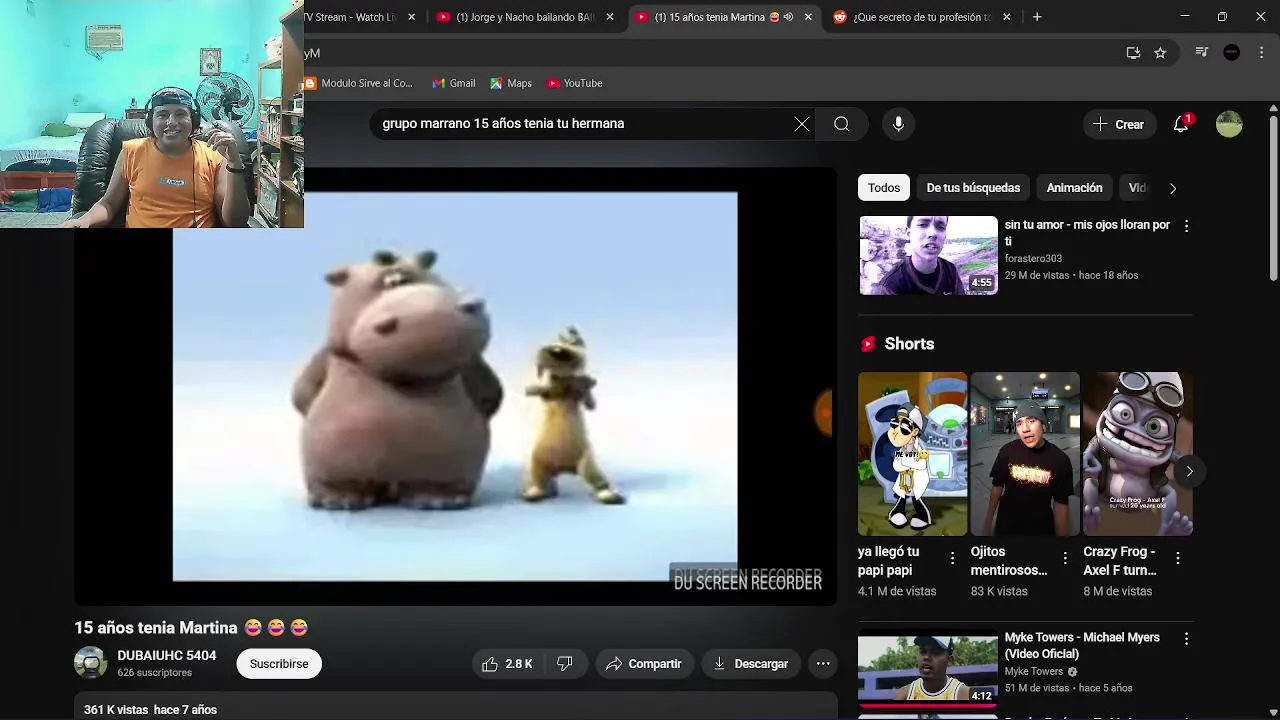Viewport: 1280px width, 720px height.
Task: Open the media control icon in the Chrome toolbar
Action: [1202, 53]
